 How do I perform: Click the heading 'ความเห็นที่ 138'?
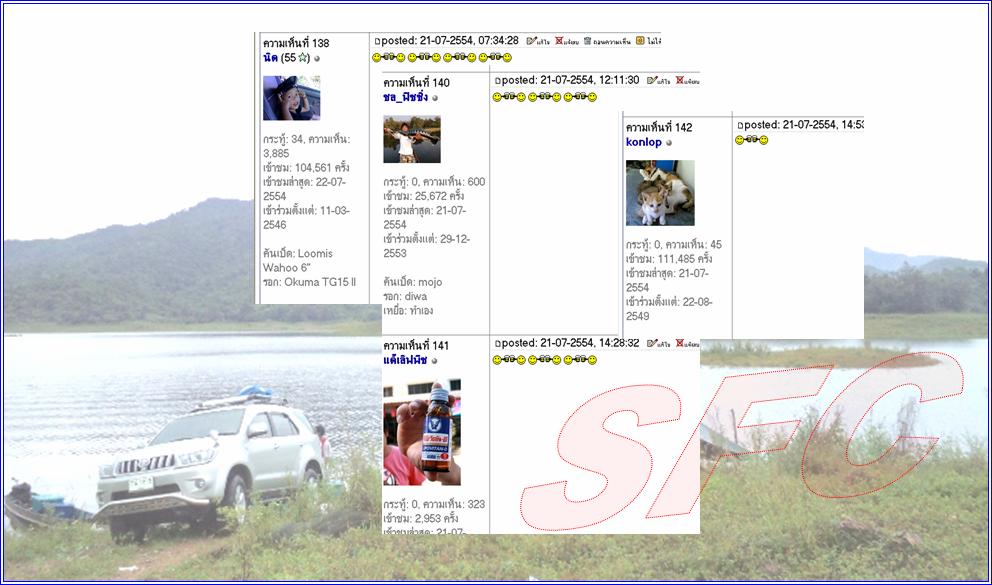coord(296,43)
